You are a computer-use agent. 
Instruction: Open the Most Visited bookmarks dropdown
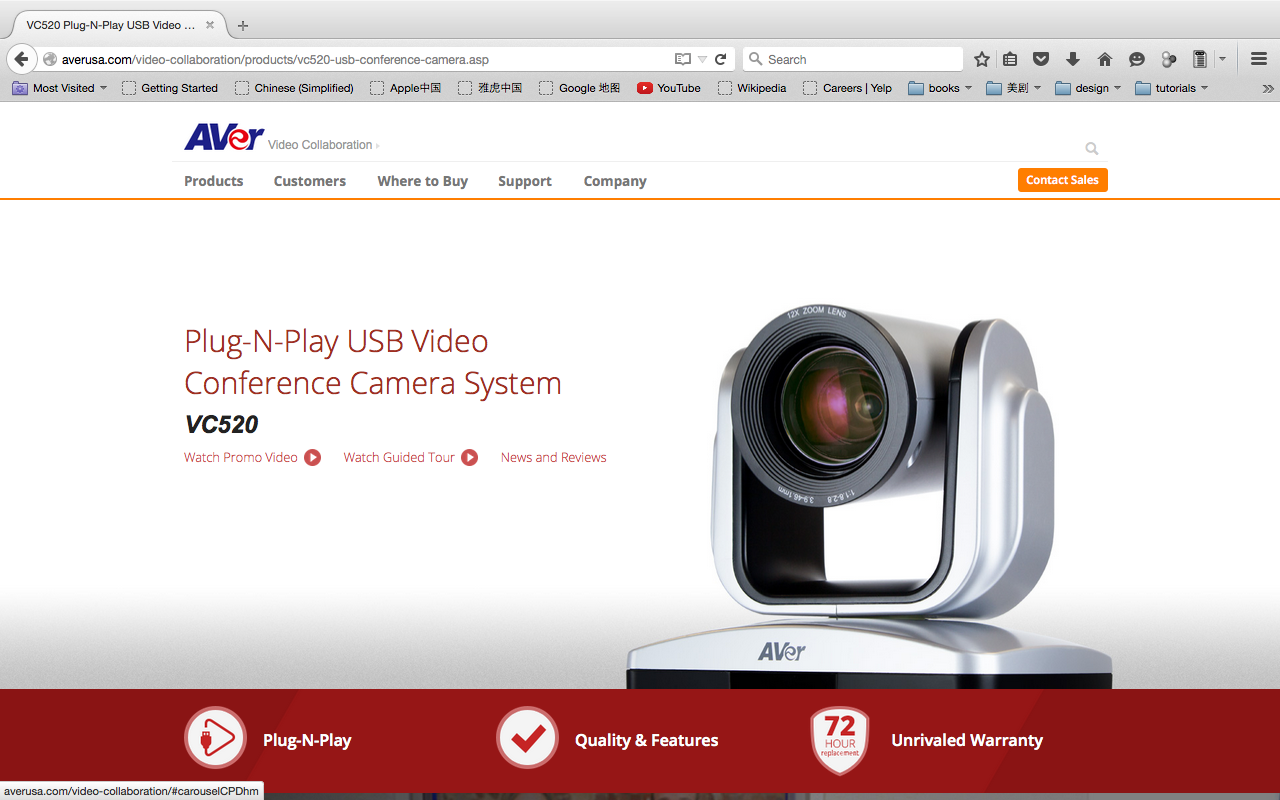60,88
